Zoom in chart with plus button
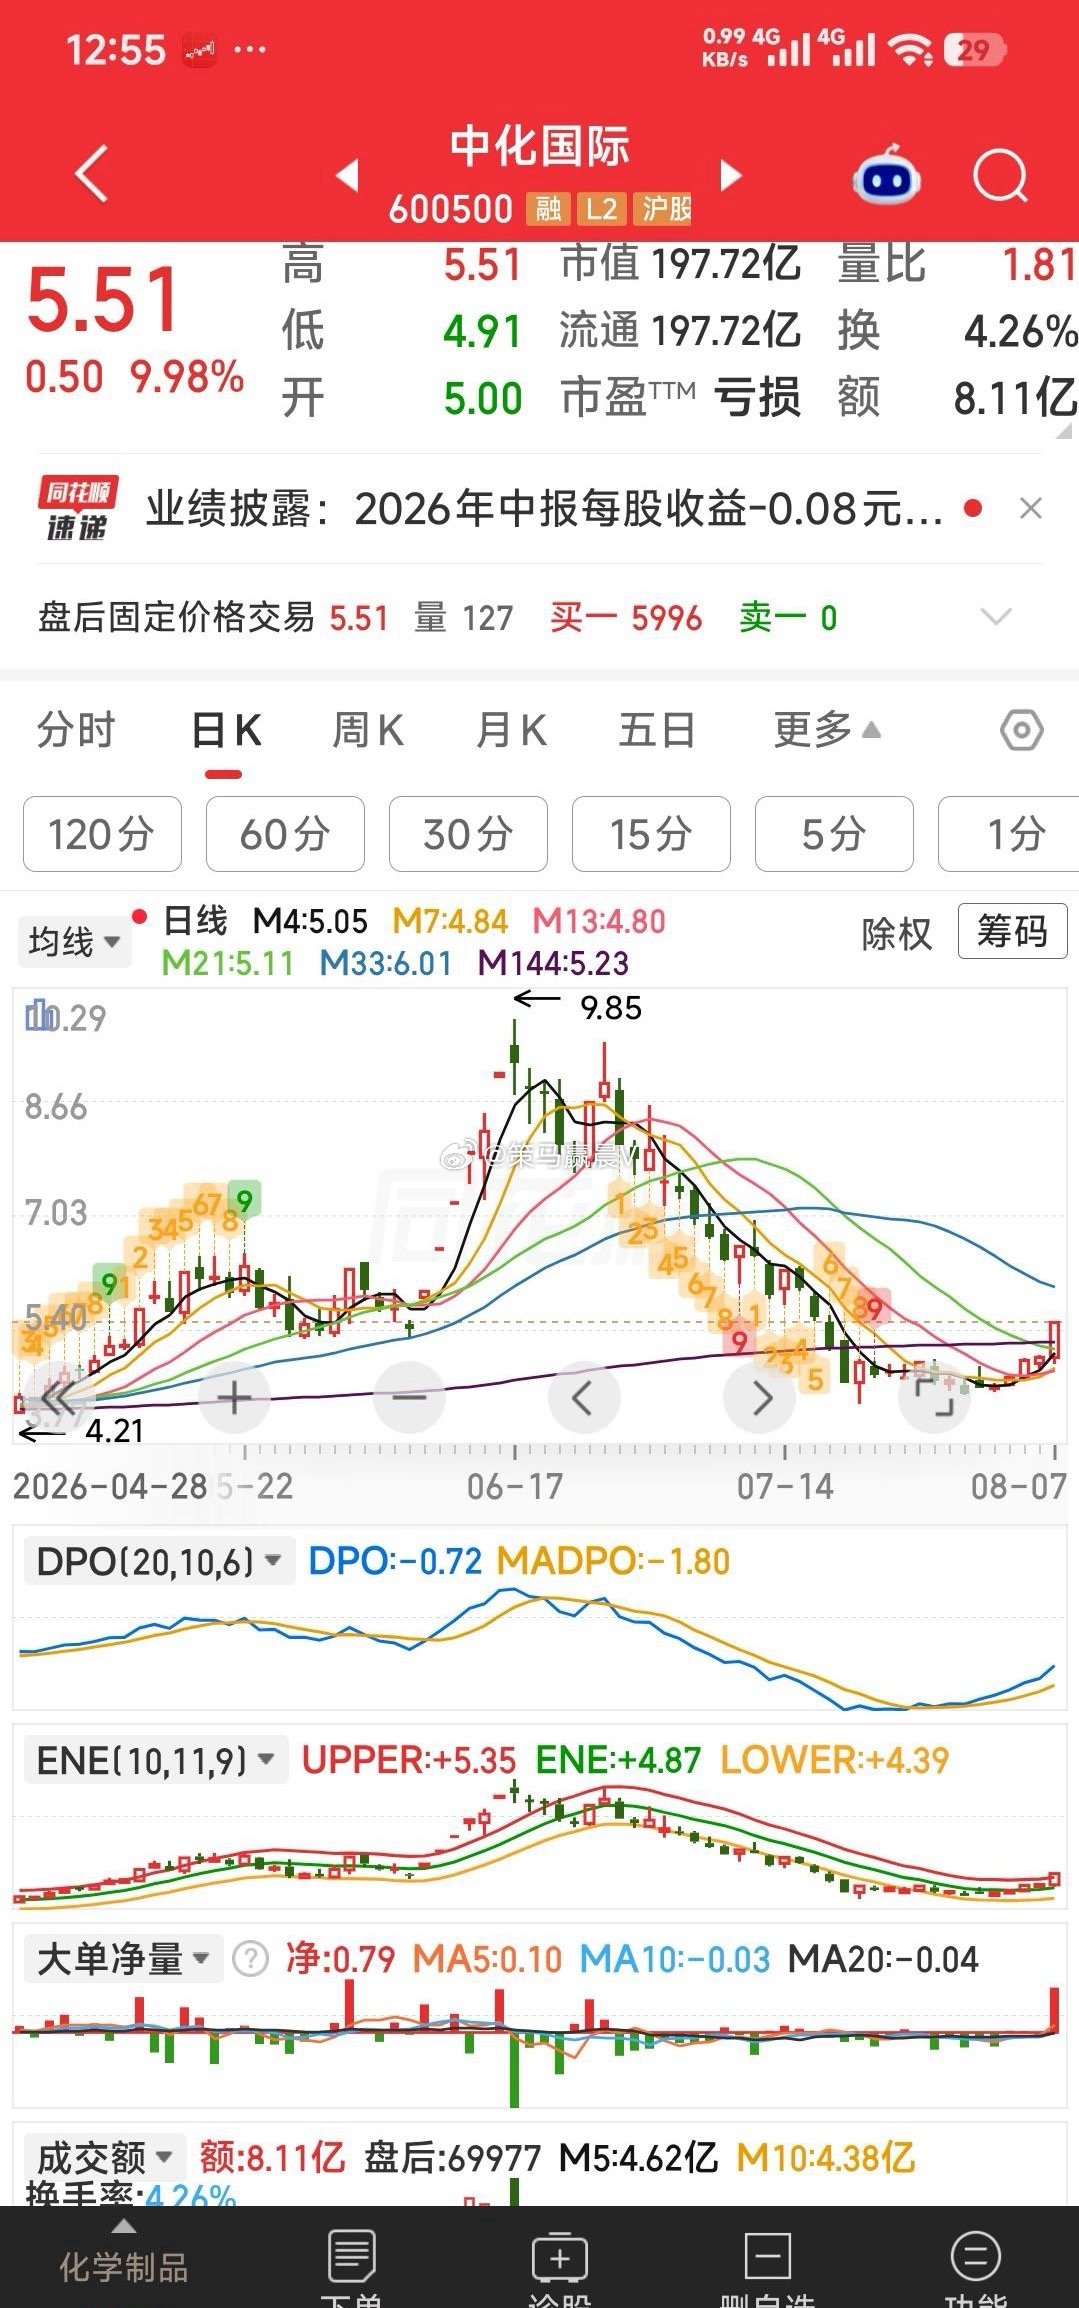Image resolution: width=1079 pixels, height=2308 pixels. tap(234, 1397)
